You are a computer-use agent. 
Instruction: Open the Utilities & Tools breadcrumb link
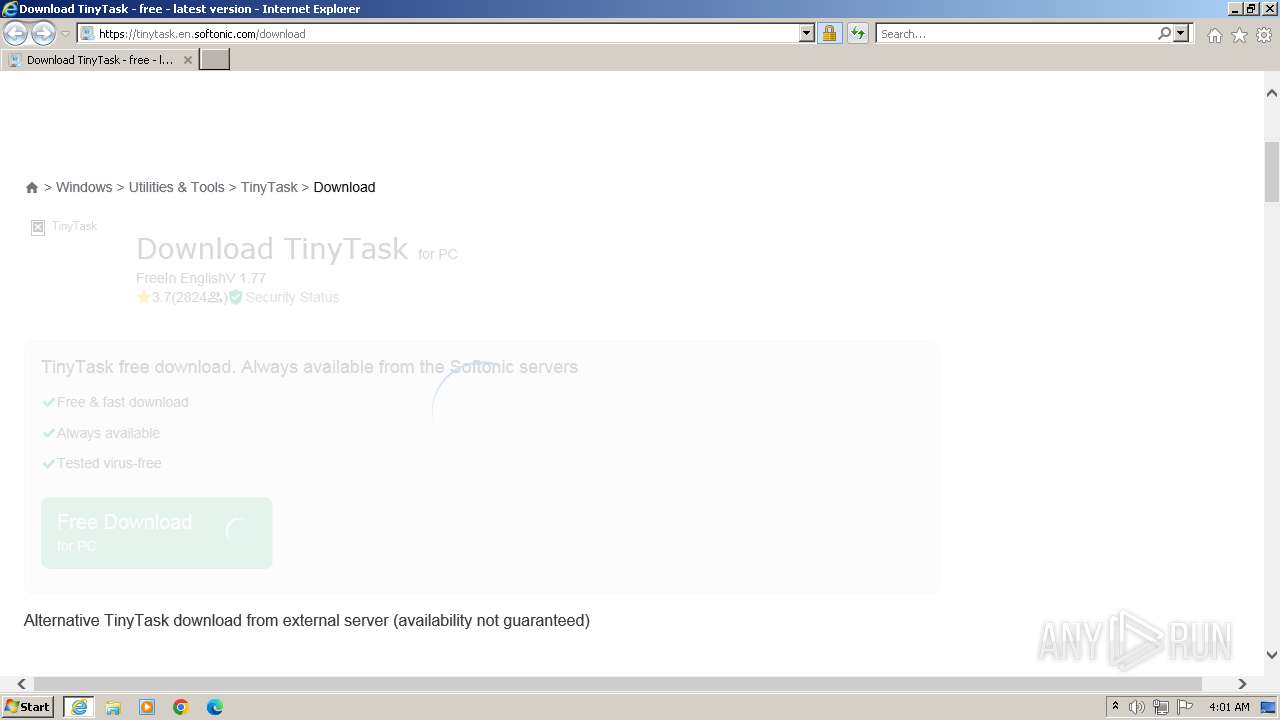[x=176, y=187]
